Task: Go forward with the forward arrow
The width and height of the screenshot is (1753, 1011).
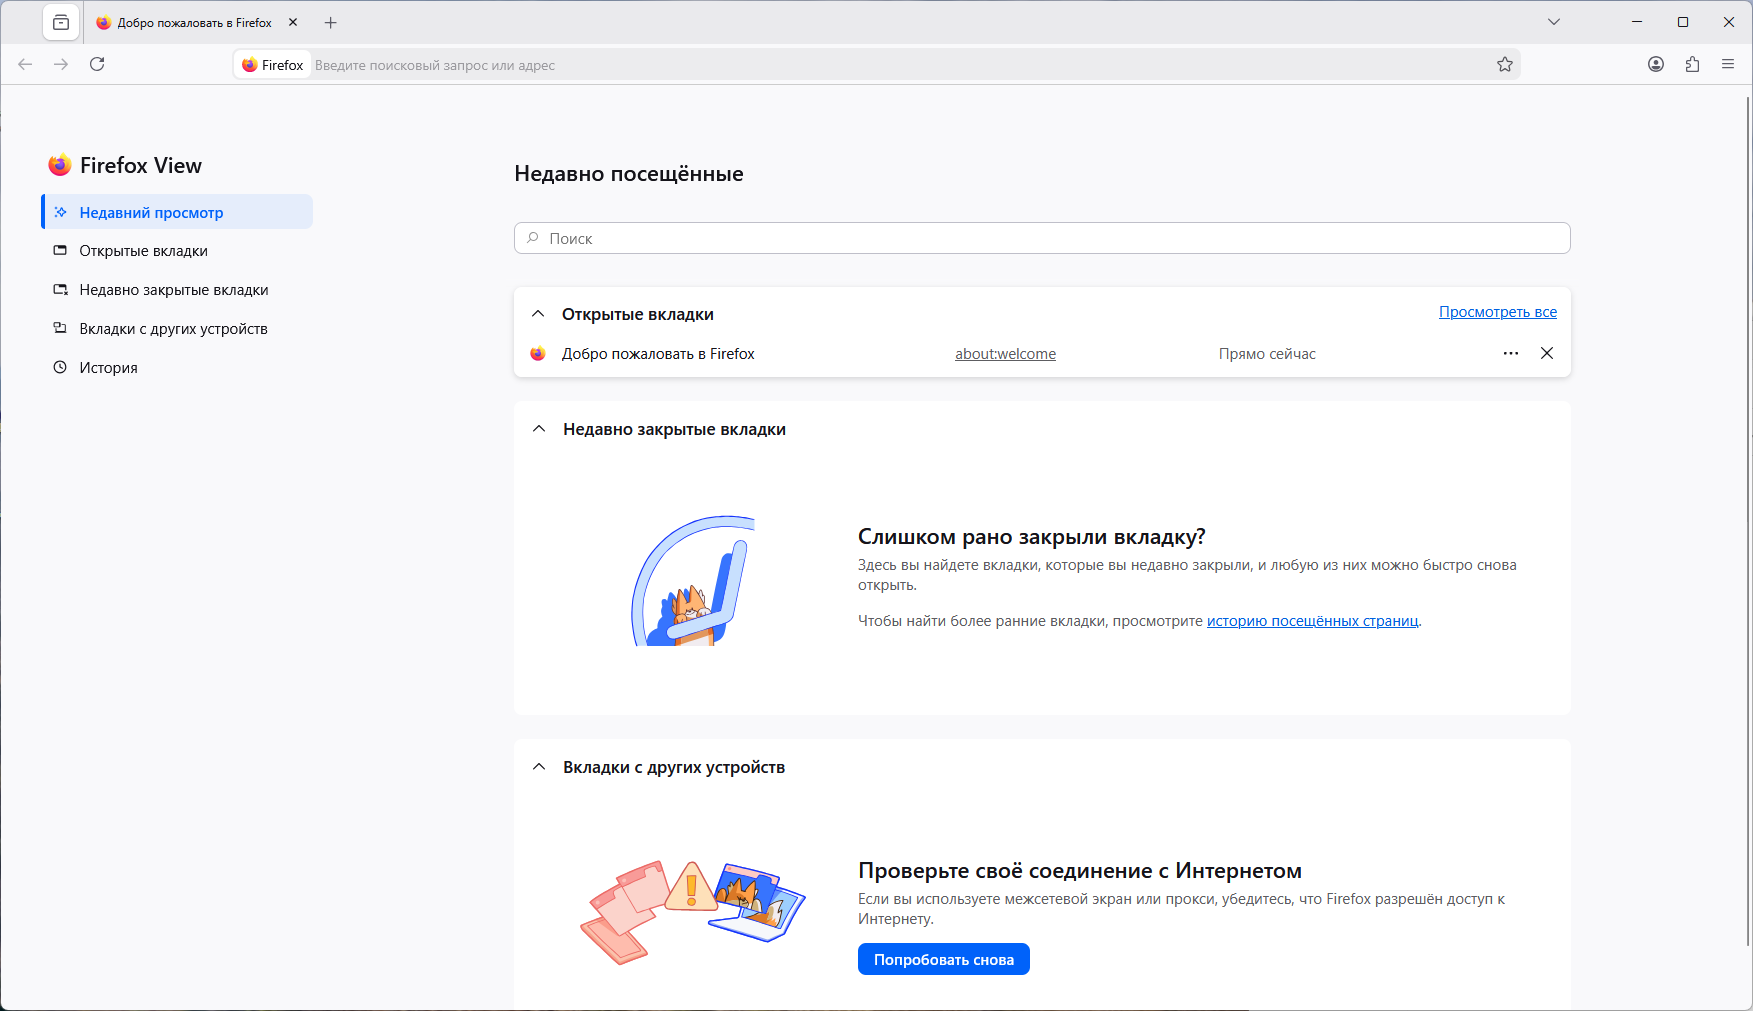Action: tap(61, 64)
